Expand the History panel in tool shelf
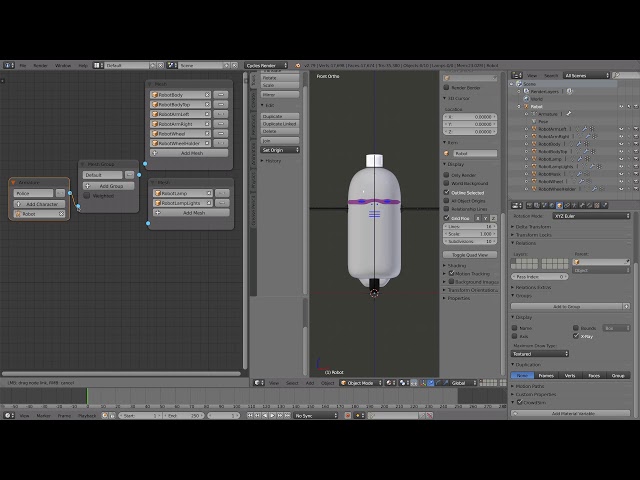Image resolution: width=640 pixels, height=480 pixels. tap(271, 161)
